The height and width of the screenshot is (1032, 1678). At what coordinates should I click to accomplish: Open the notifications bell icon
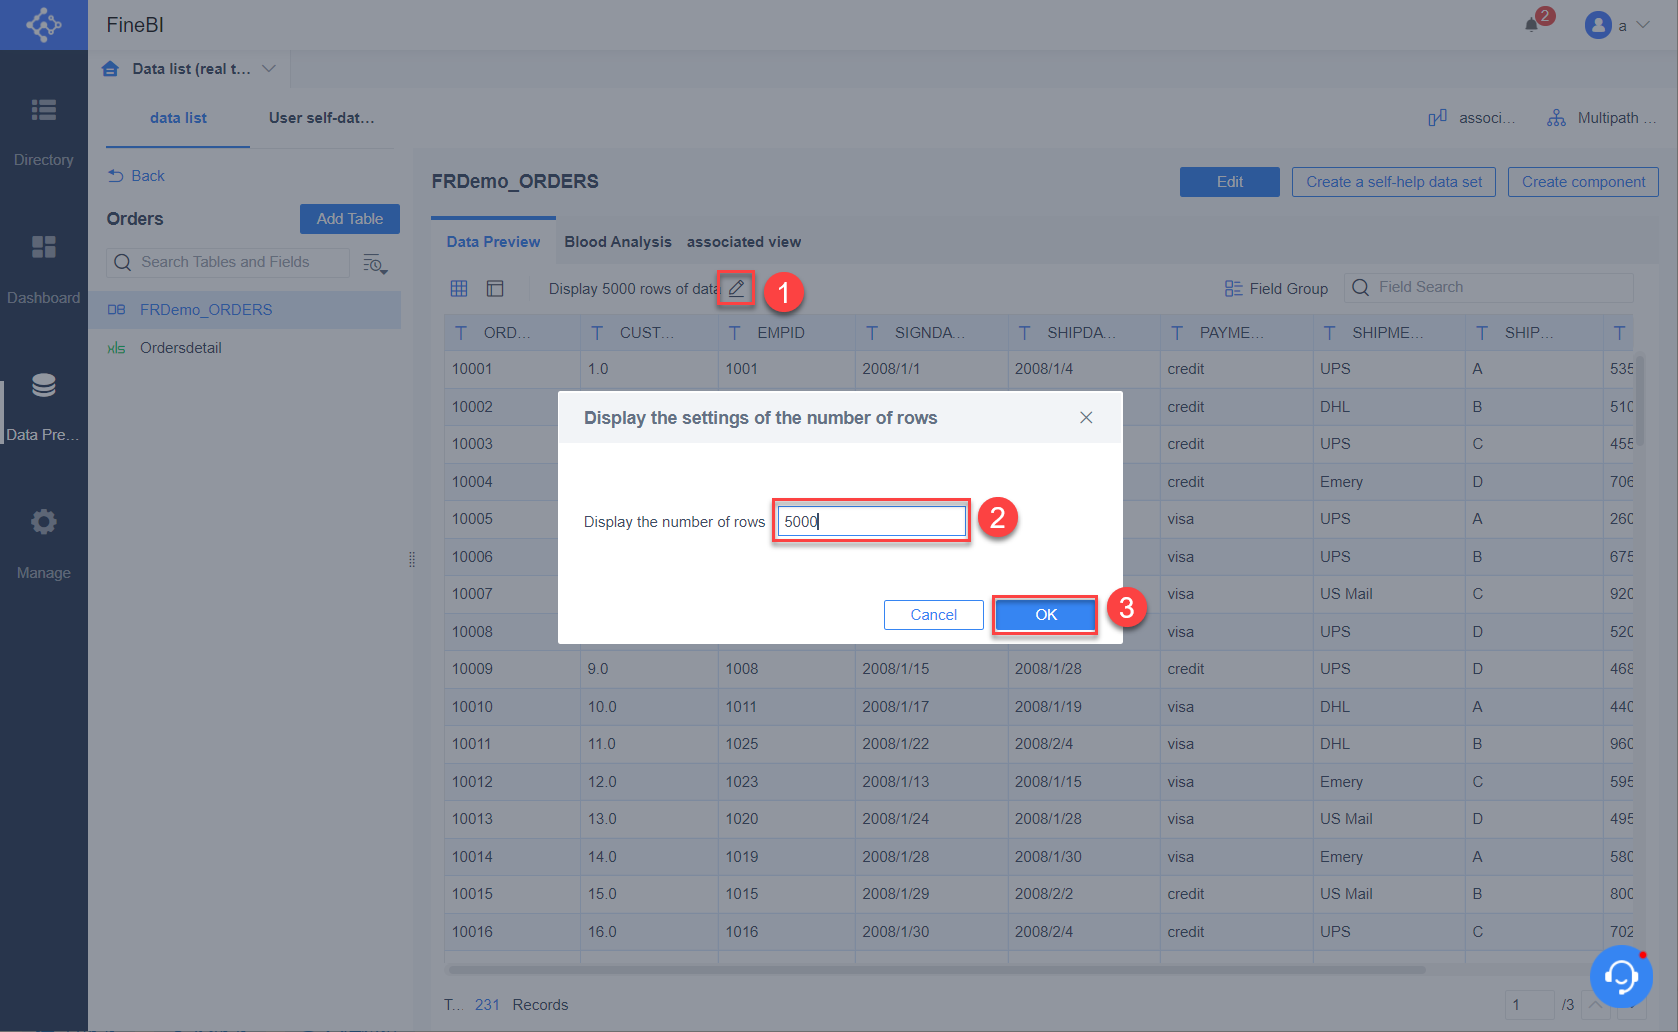(x=1531, y=24)
